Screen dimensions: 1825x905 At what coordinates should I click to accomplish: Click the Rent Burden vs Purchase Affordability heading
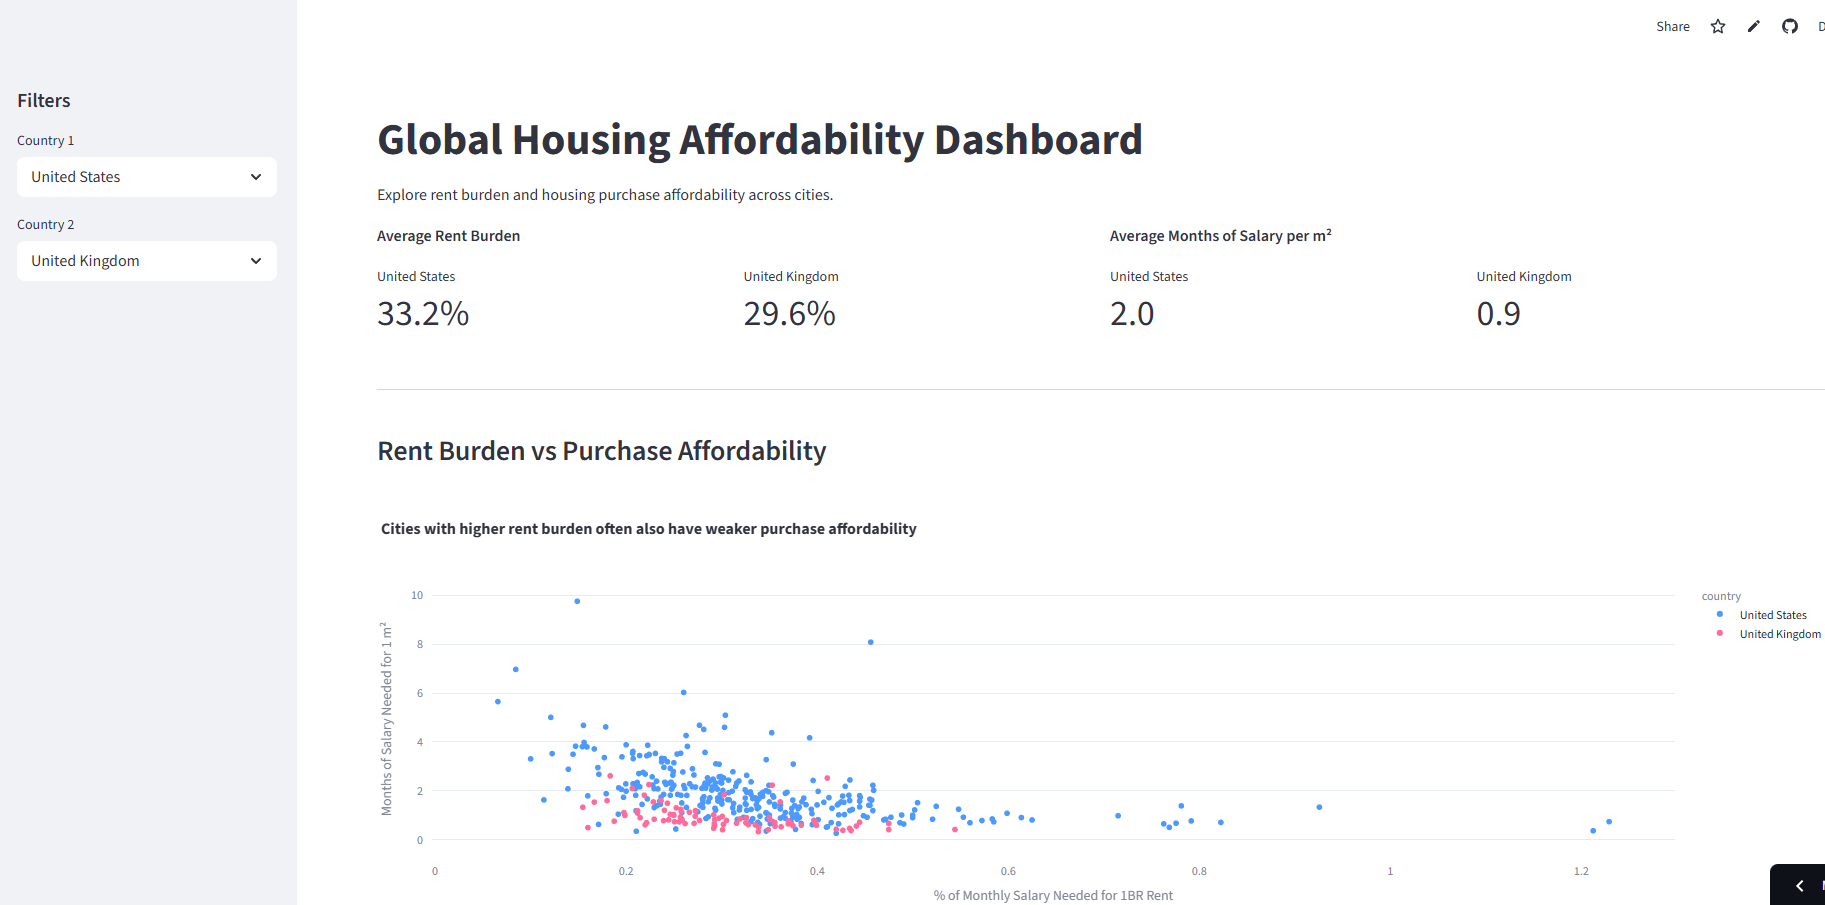(x=601, y=451)
